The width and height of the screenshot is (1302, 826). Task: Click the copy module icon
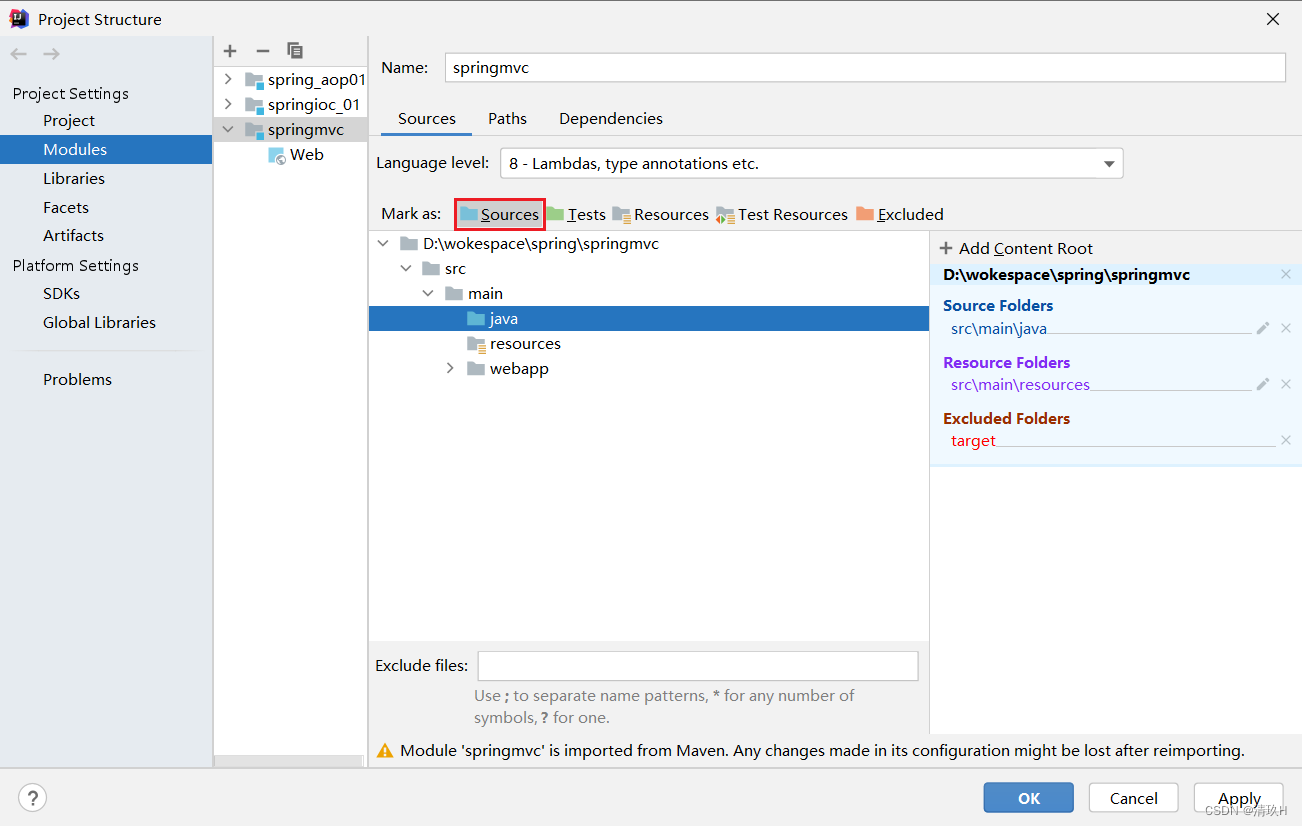[295, 50]
